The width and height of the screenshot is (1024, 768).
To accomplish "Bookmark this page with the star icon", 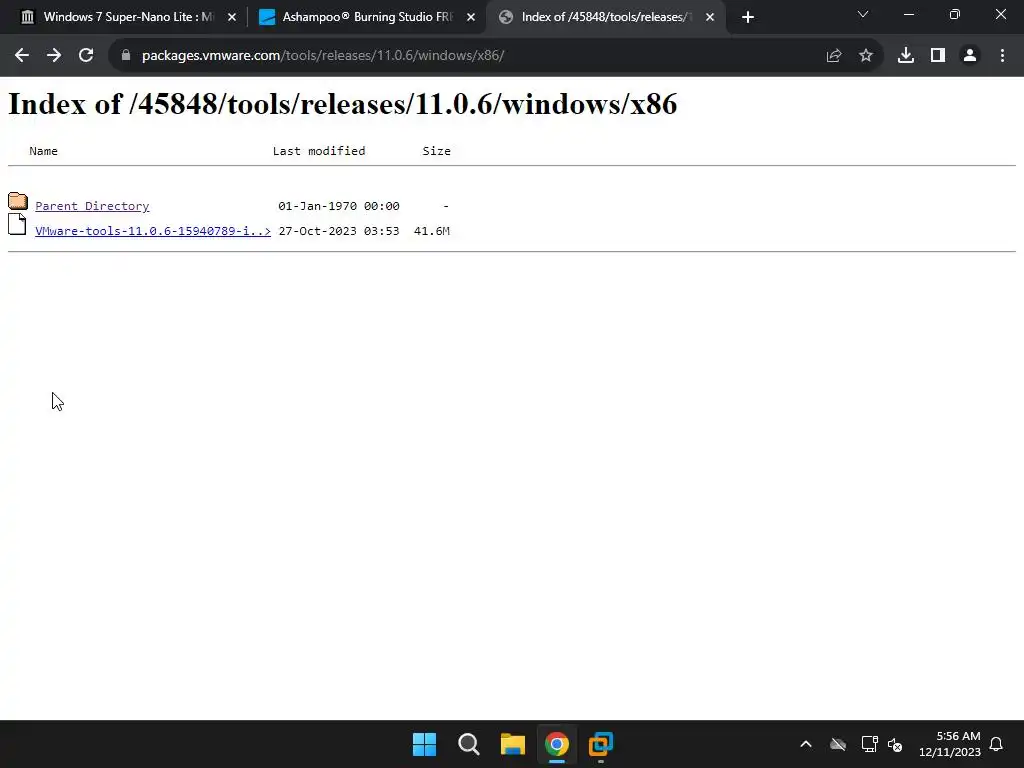I will tap(866, 56).
